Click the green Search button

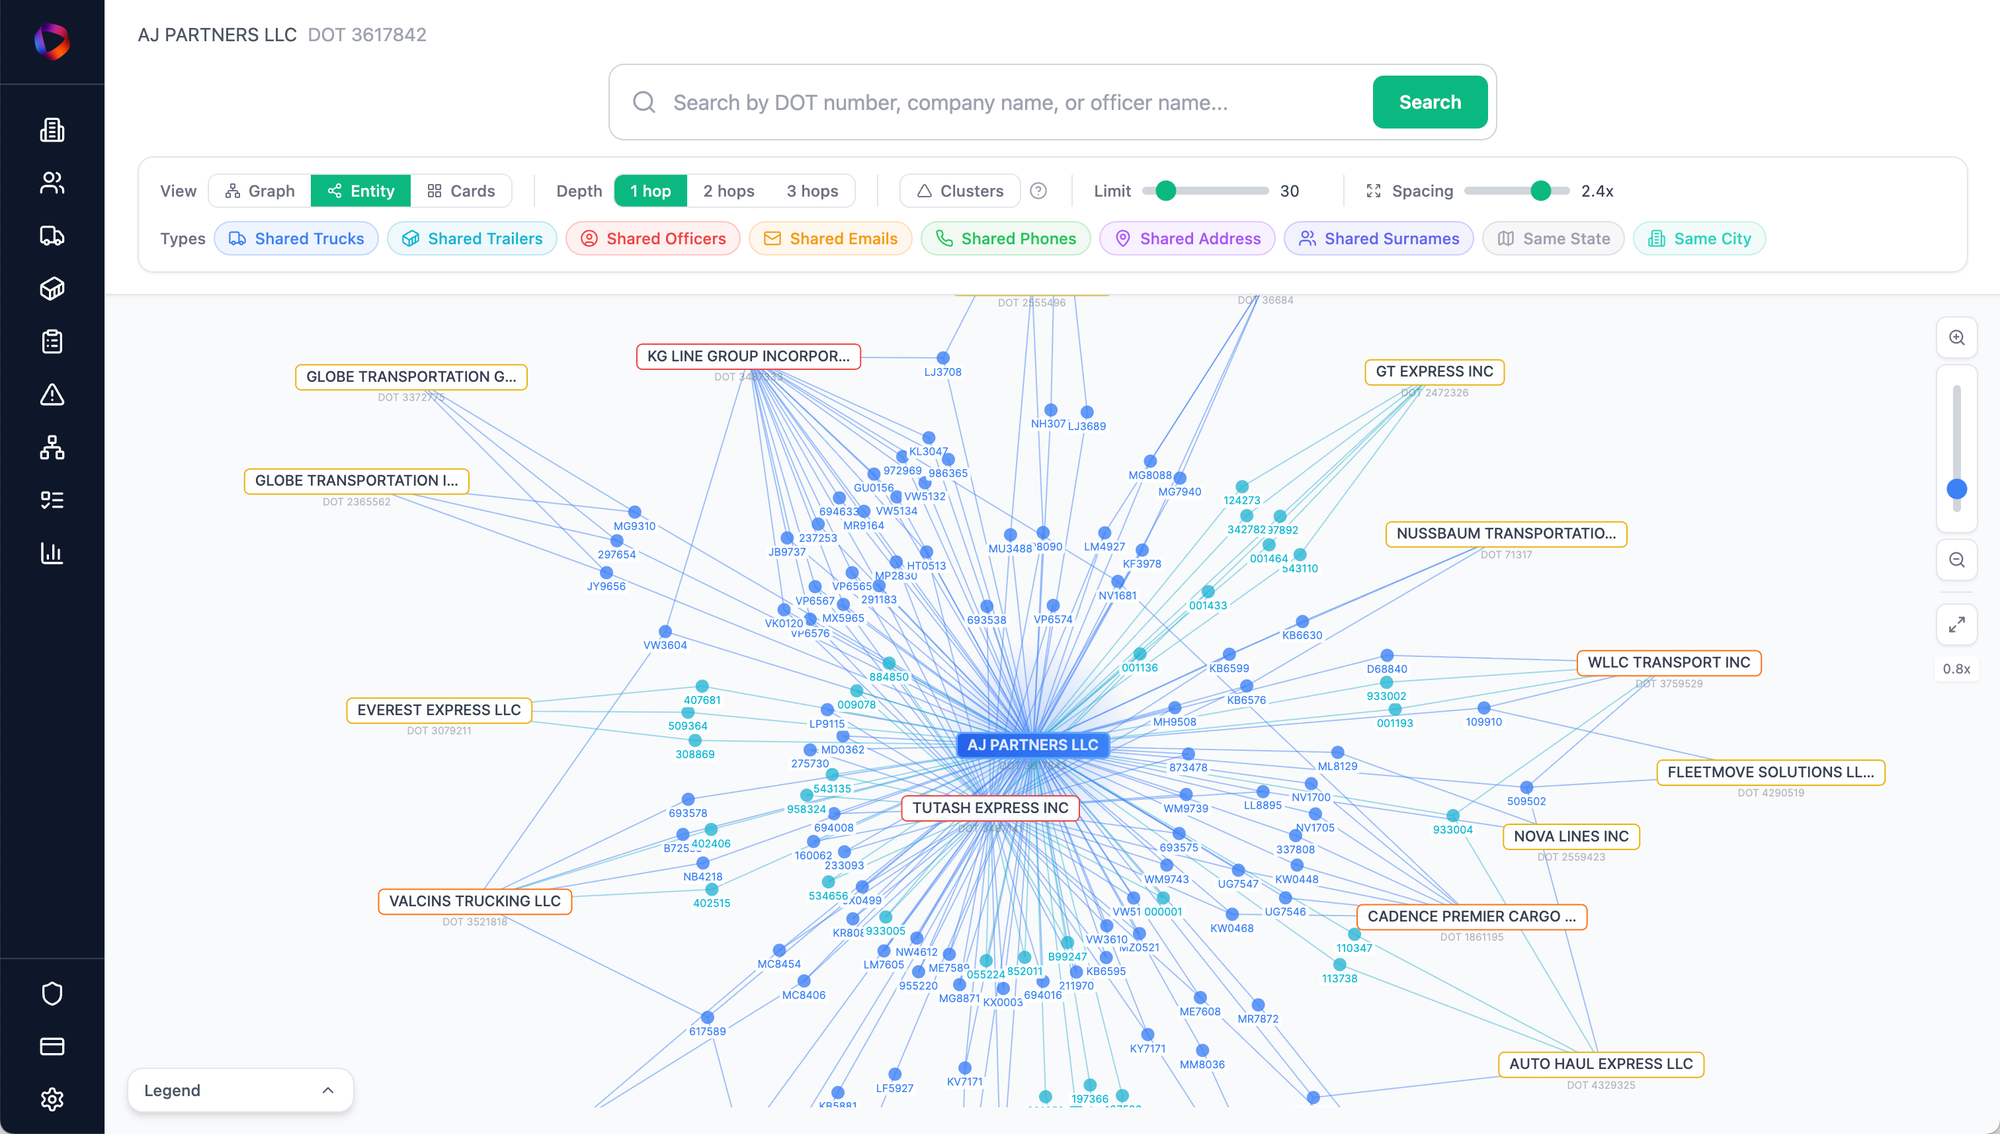tap(1429, 102)
